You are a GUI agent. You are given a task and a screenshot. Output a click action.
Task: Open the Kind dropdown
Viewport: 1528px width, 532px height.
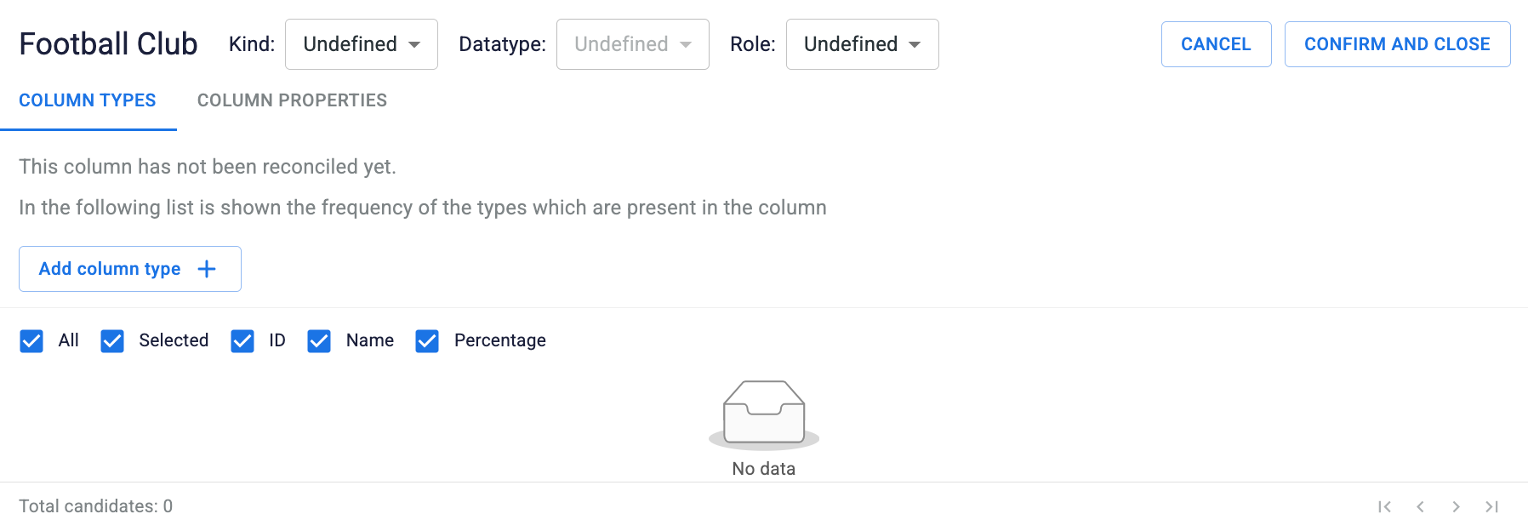click(x=361, y=44)
